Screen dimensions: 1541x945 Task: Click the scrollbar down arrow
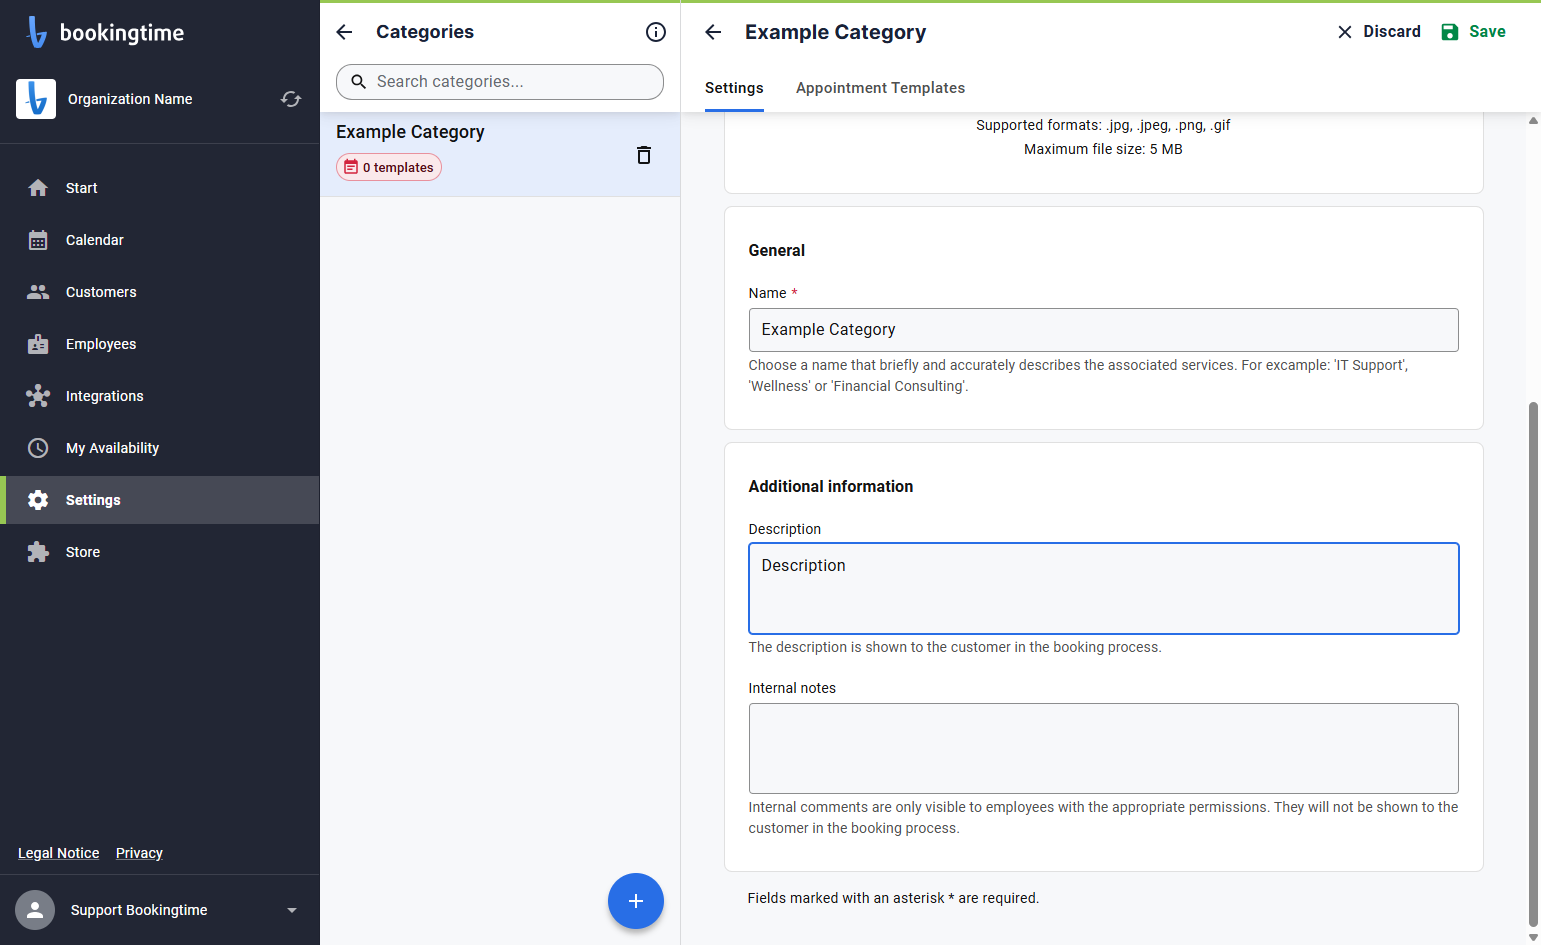pyautogui.click(x=1534, y=938)
